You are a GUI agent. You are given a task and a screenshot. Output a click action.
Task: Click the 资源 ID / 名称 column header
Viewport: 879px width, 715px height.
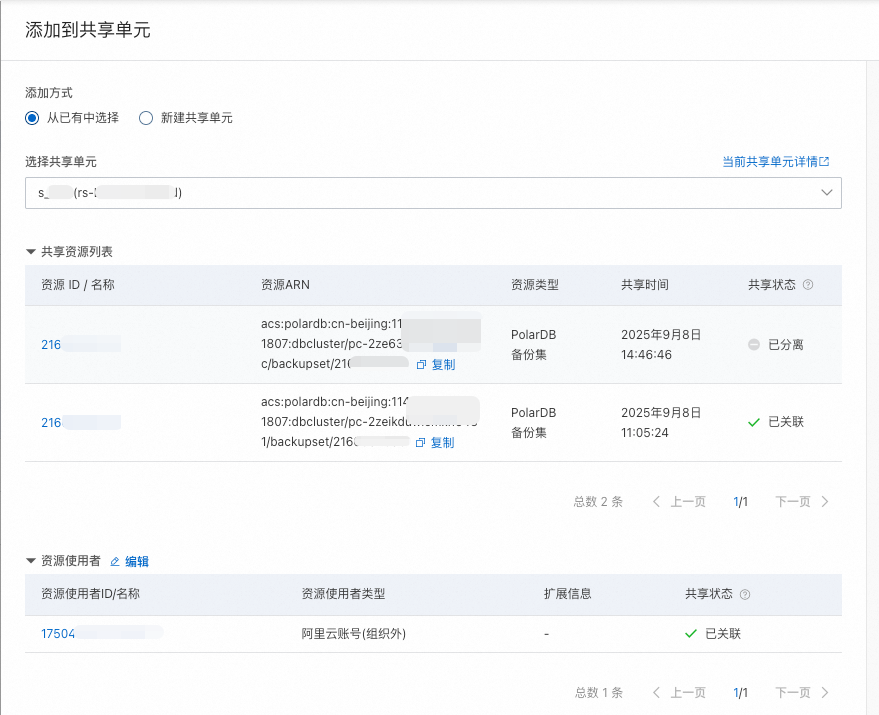coord(77,285)
